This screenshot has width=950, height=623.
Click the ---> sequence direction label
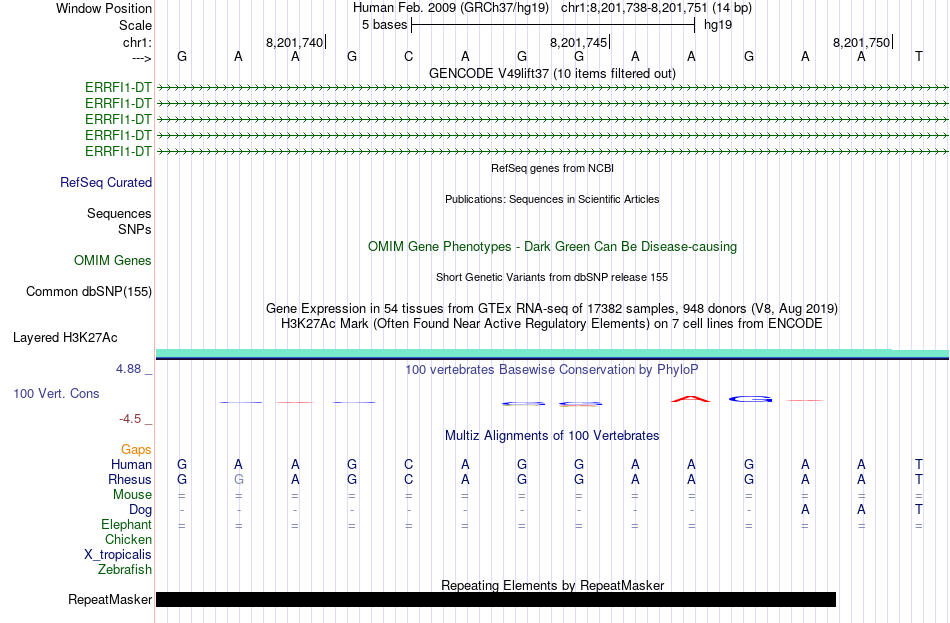[141, 58]
